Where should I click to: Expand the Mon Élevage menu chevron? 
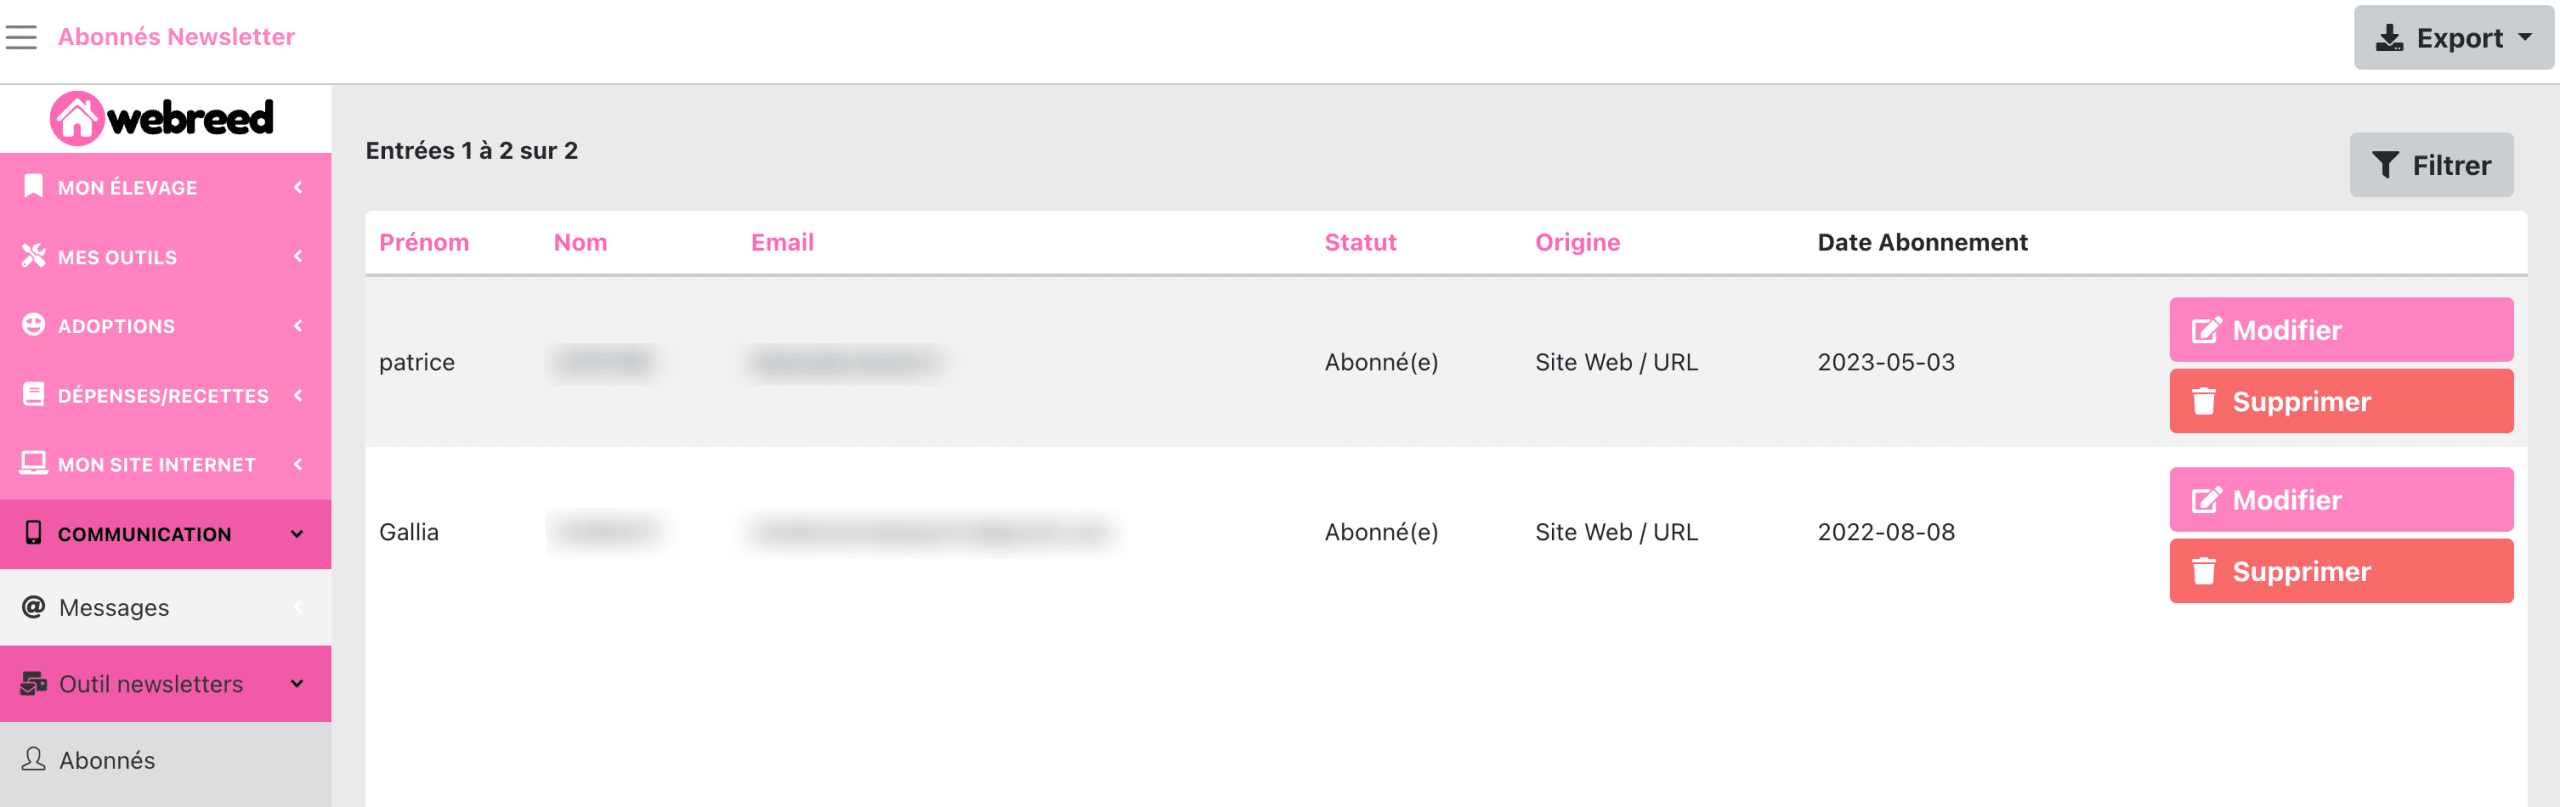coord(298,187)
